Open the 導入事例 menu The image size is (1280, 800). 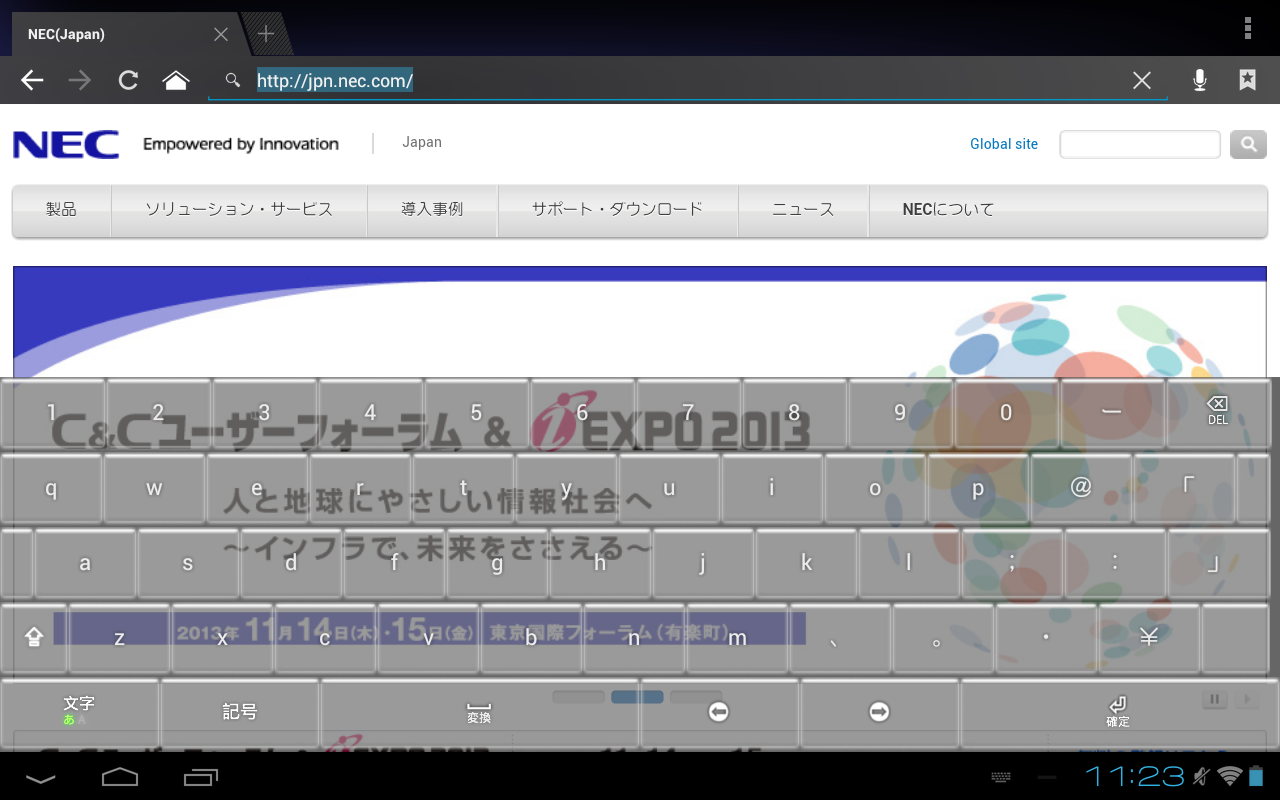tap(432, 210)
